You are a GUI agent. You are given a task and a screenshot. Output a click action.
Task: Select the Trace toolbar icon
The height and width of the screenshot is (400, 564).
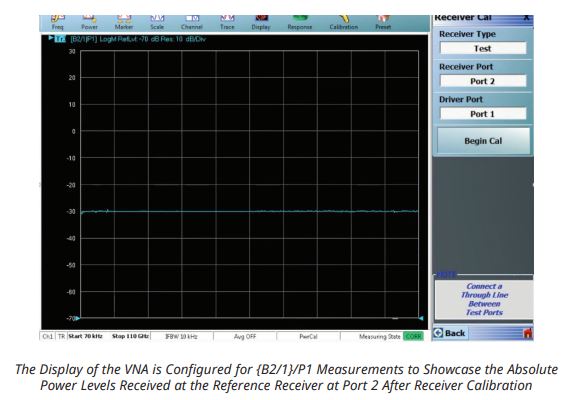(227, 23)
